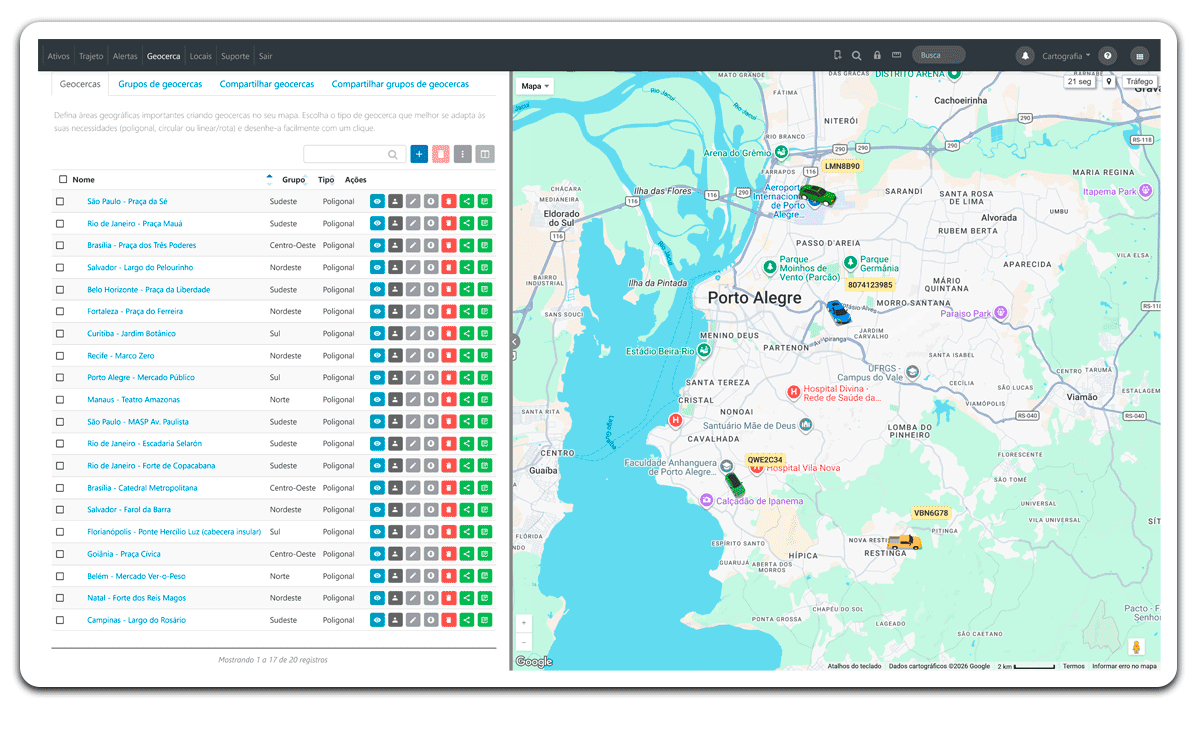Edit the Rio de Janeiro - Praça Mauá geofence

click(413, 223)
